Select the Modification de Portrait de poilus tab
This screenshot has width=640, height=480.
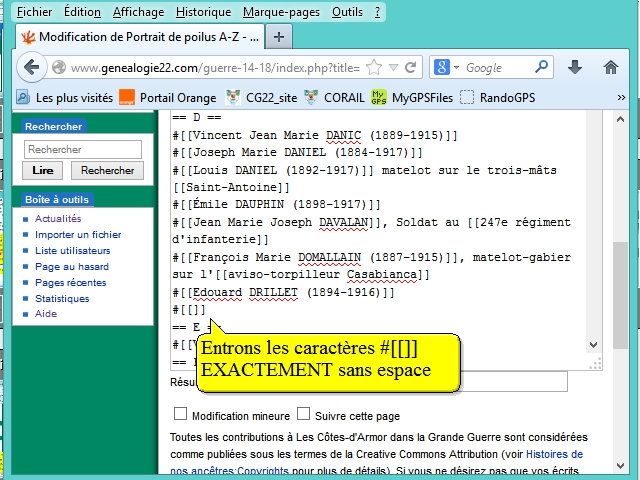click(x=140, y=37)
